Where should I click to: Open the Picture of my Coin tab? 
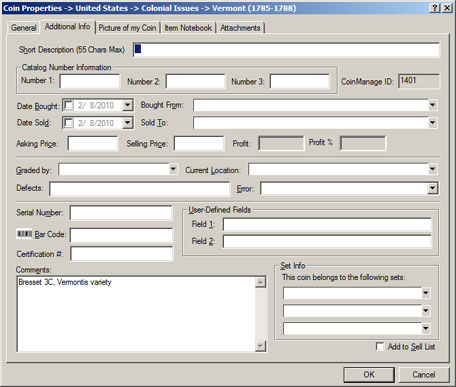[127, 28]
